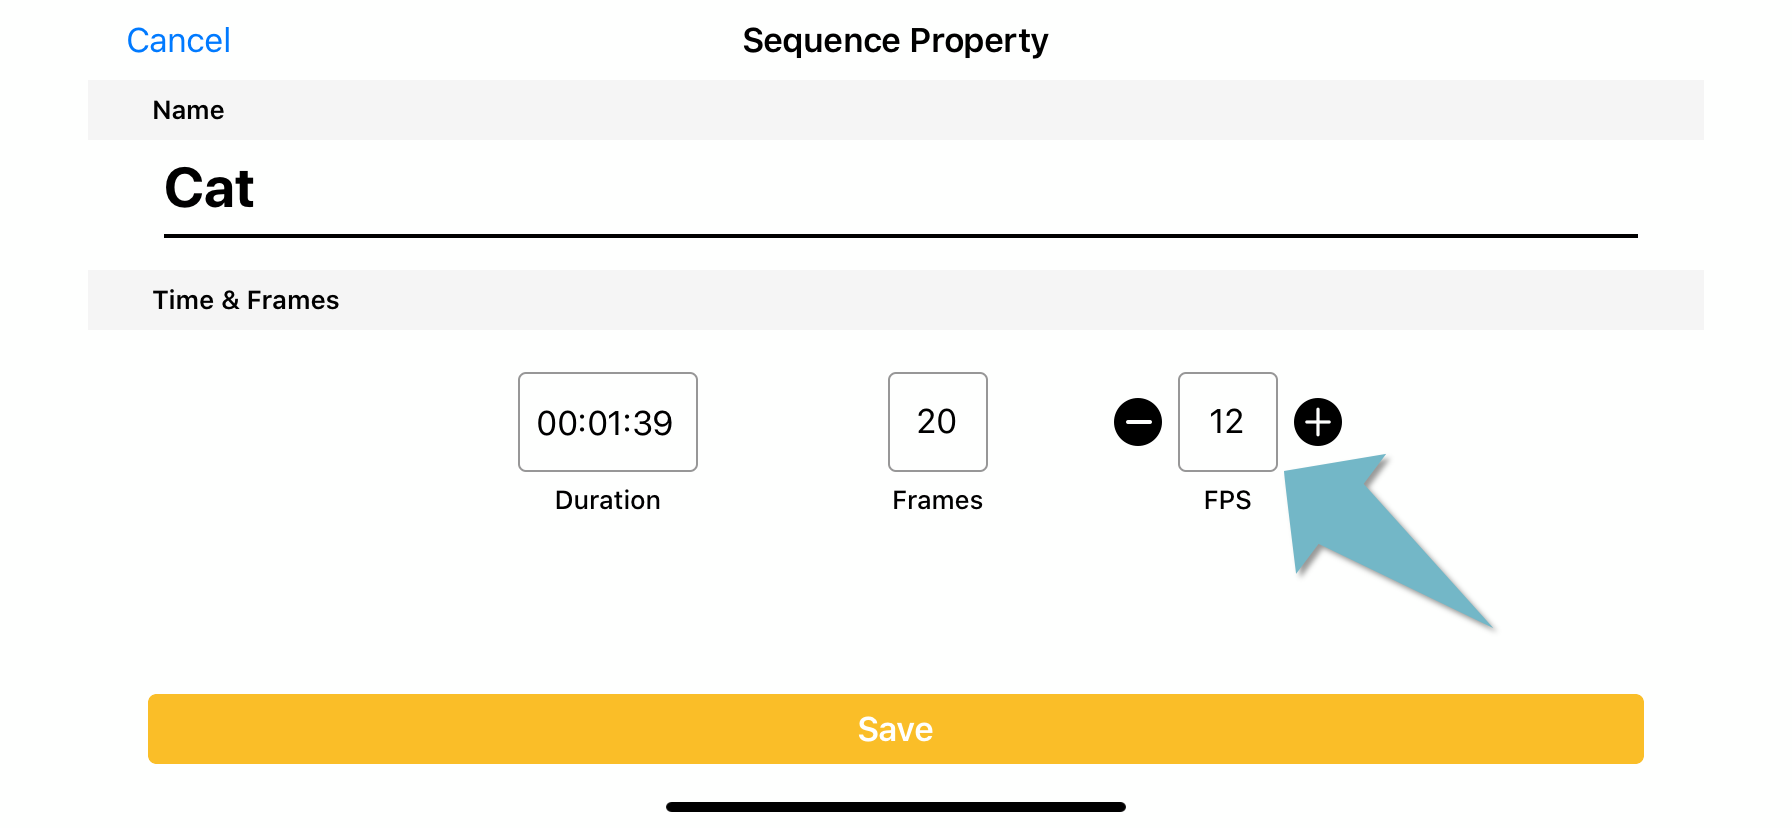1792x828 pixels.
Task: Click the black underline beneath the name
Action: click(x=901, y=236)
